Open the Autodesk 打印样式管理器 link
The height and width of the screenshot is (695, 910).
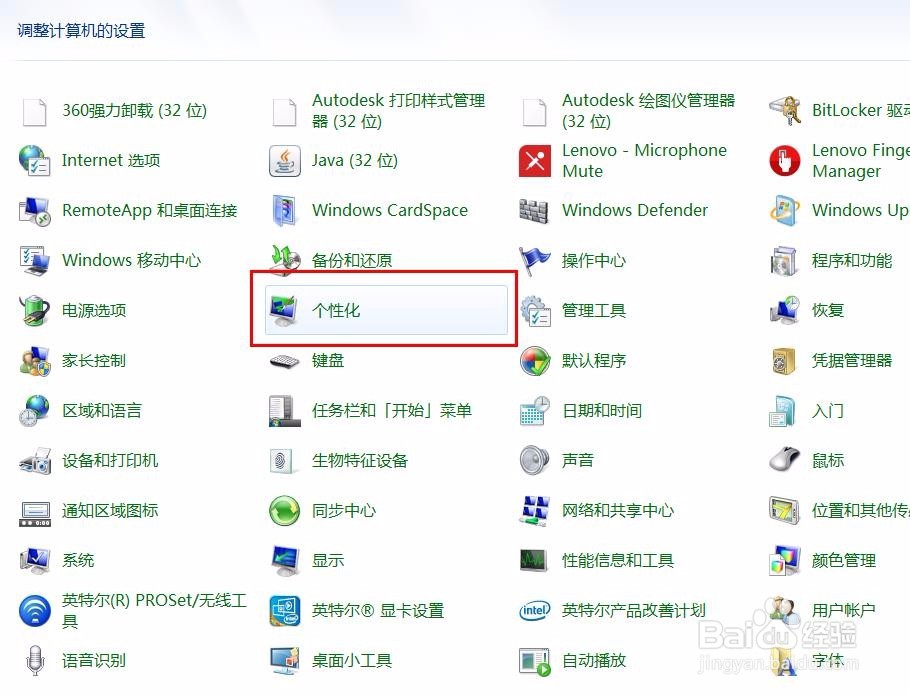[399, 111]
